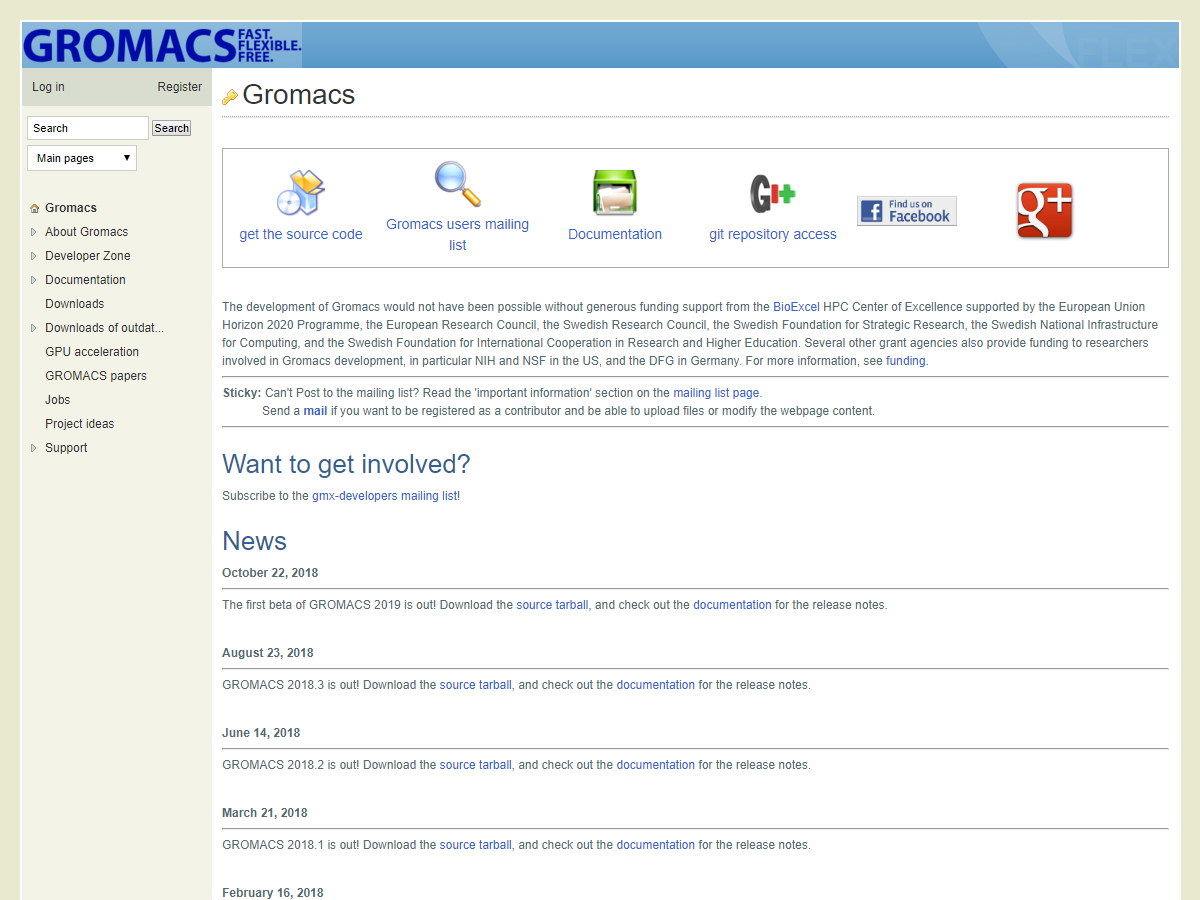Open the Main pages dropdown

point(82,158)
